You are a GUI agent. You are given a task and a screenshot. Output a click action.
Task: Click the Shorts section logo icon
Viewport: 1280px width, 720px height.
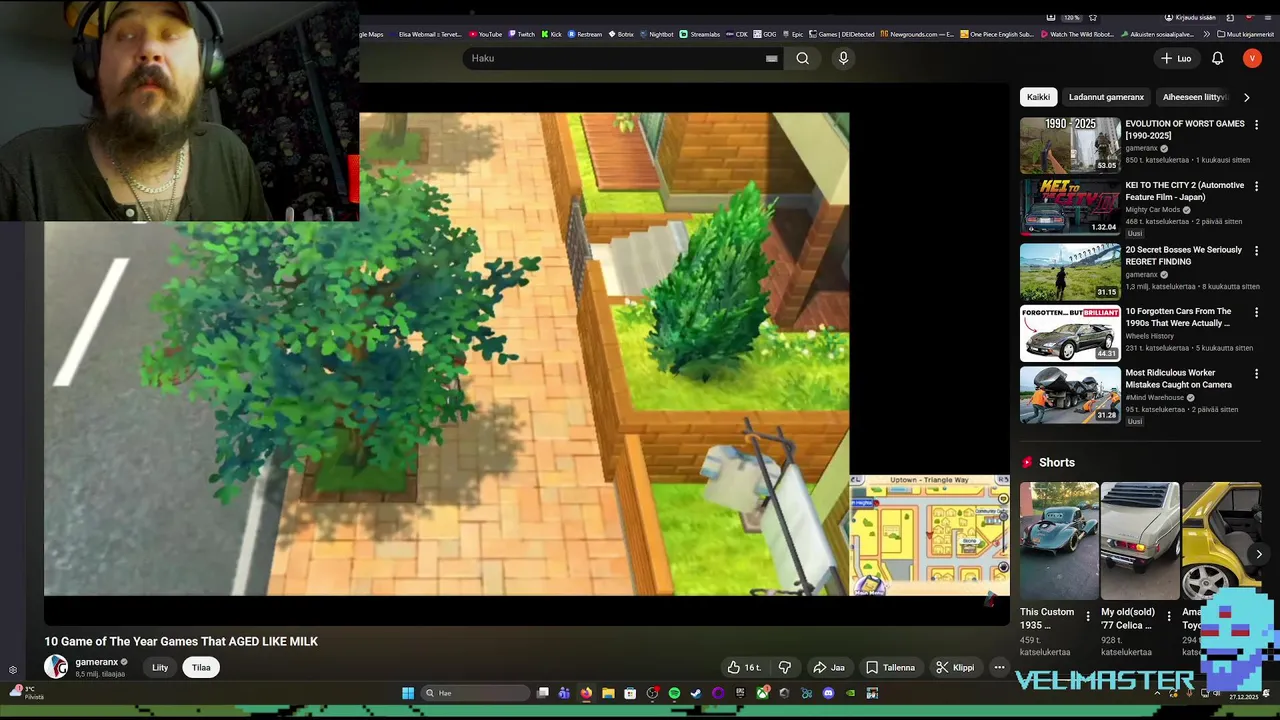click(1027, 462)
